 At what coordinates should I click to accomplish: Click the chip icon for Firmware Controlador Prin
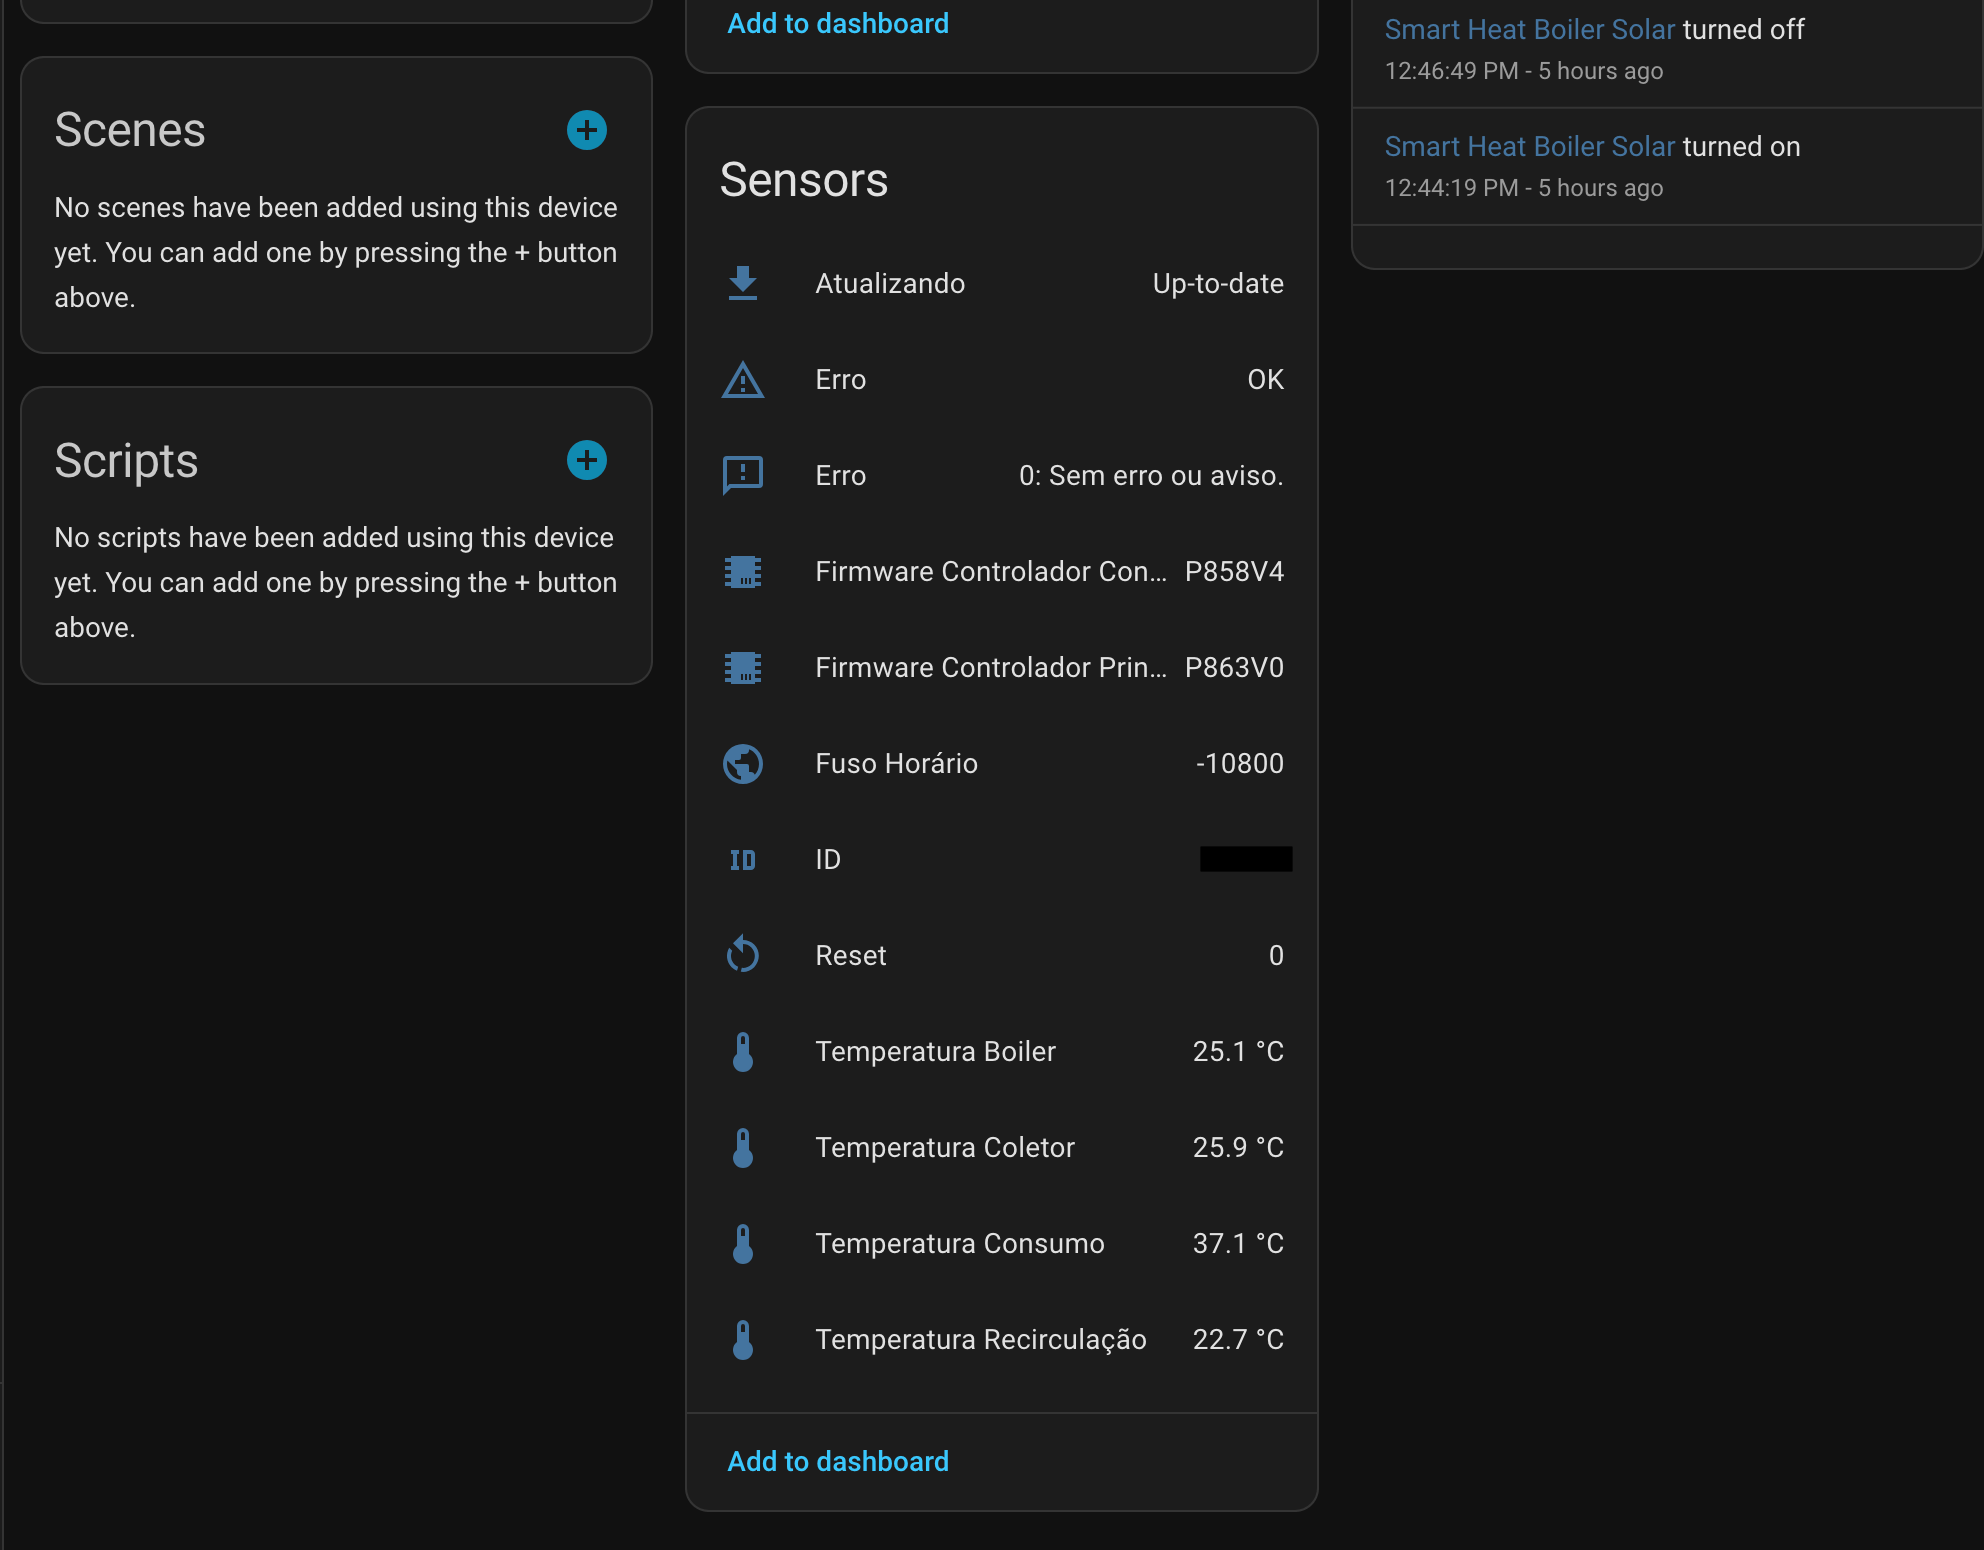743,667
